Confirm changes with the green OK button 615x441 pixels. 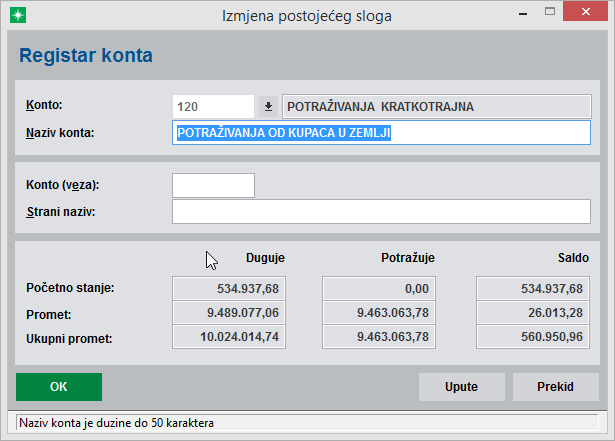(59, 387)
